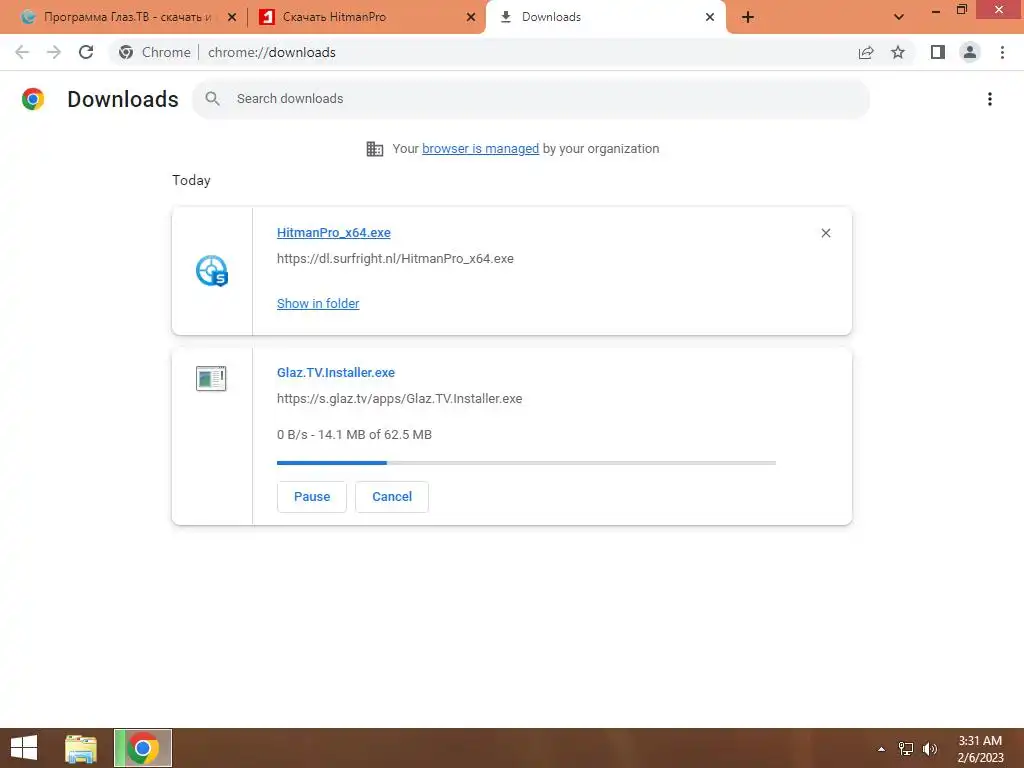Open the Glaz.TV.Installer.exe link
This screenshot has width=1024, height=768.
(x=336, y=372)
